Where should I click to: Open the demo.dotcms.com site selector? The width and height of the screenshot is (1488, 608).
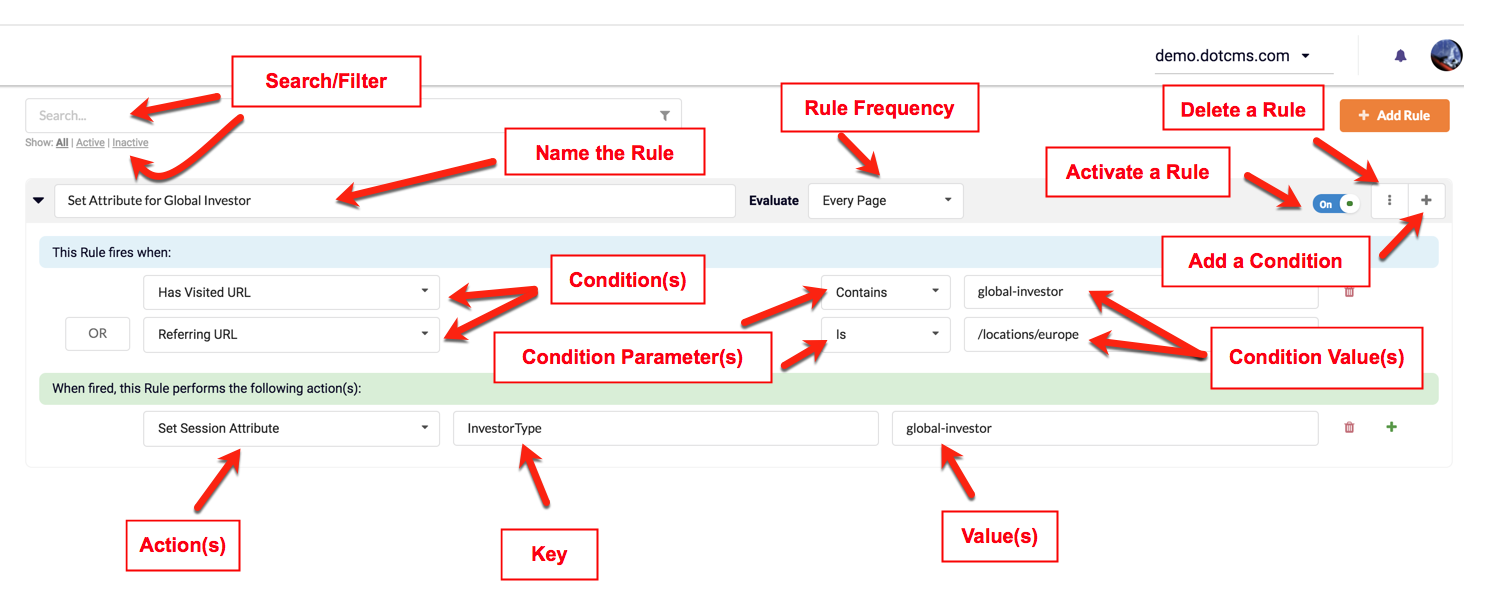tap(1233, 56)
